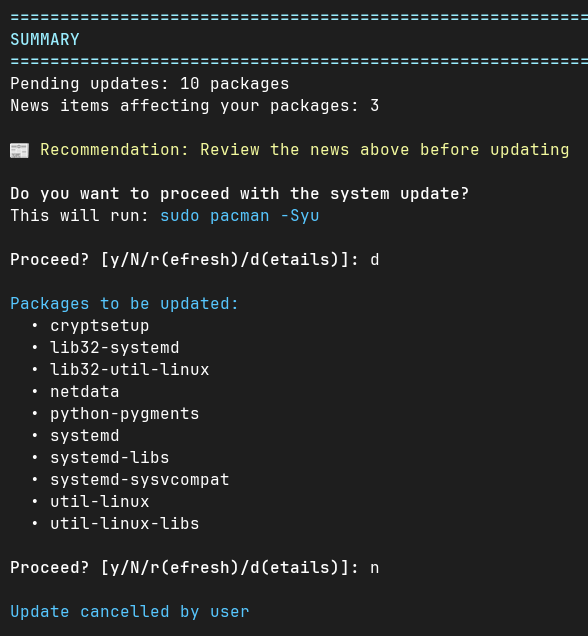
Task: Click the last Proceed prompt answered 'n'
Action: click(195, 568)
